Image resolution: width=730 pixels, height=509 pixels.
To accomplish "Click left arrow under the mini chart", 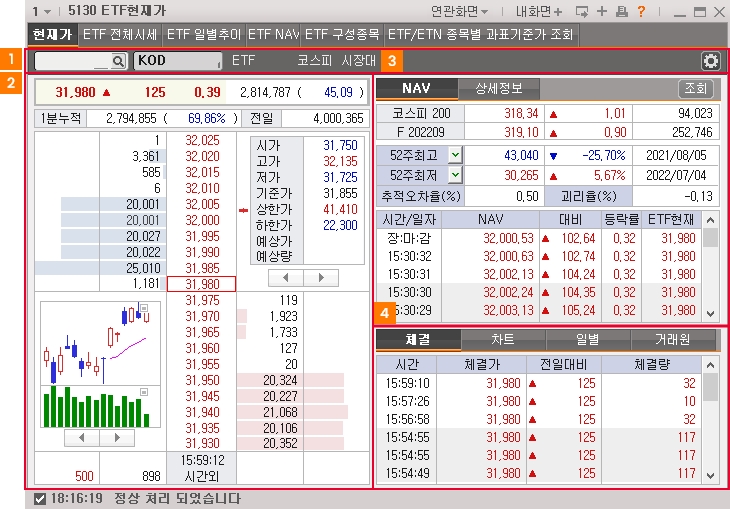I will pos(82,438).
